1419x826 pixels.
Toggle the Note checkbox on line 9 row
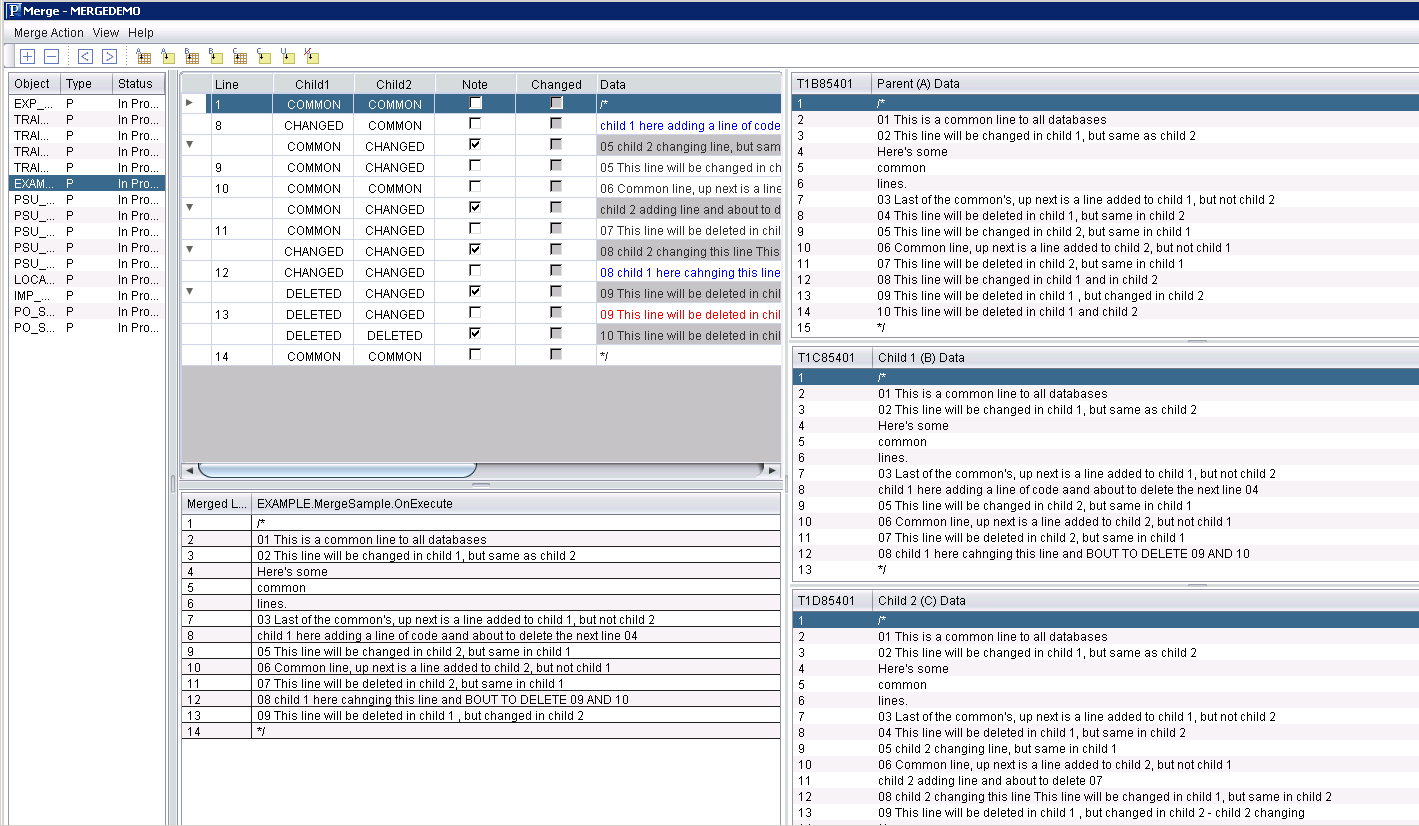475,166
